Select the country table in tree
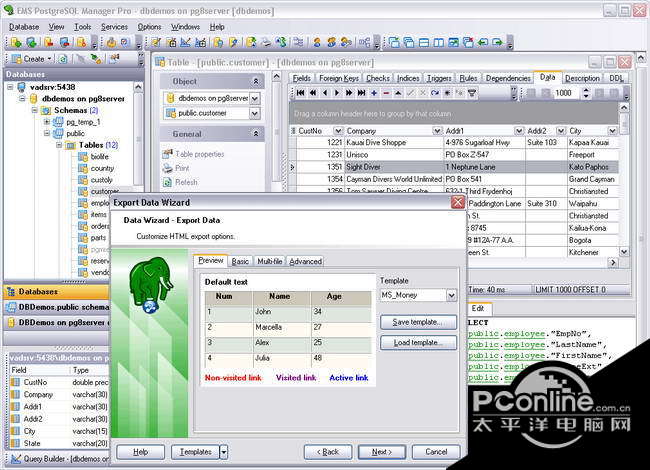Screen dimensions: 650x470 pyautogui.click(x=102, y=168)
